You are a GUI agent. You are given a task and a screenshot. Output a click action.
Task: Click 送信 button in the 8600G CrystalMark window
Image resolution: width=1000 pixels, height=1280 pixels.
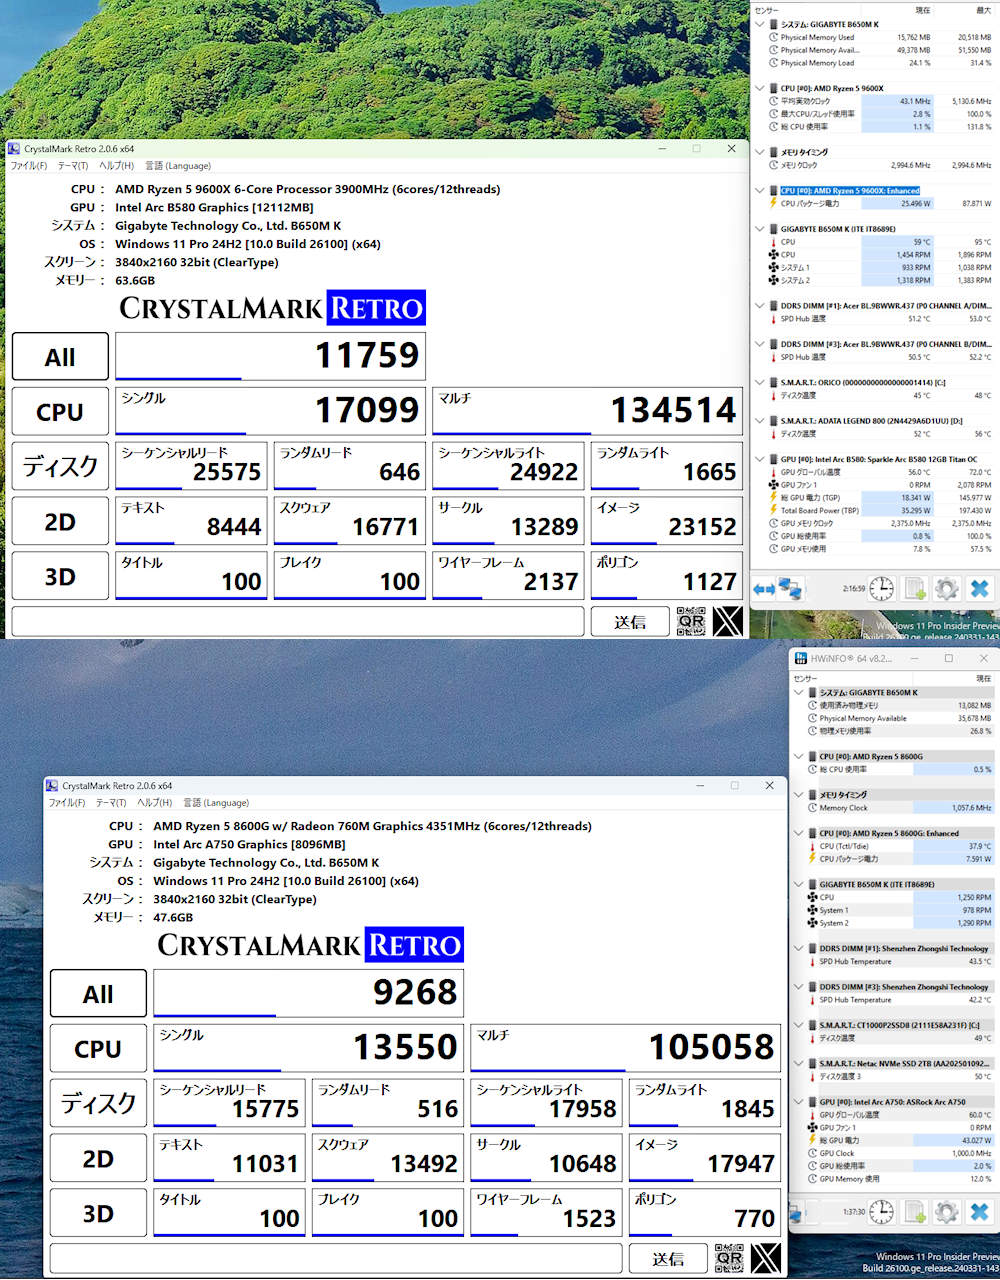(668, 1259)
